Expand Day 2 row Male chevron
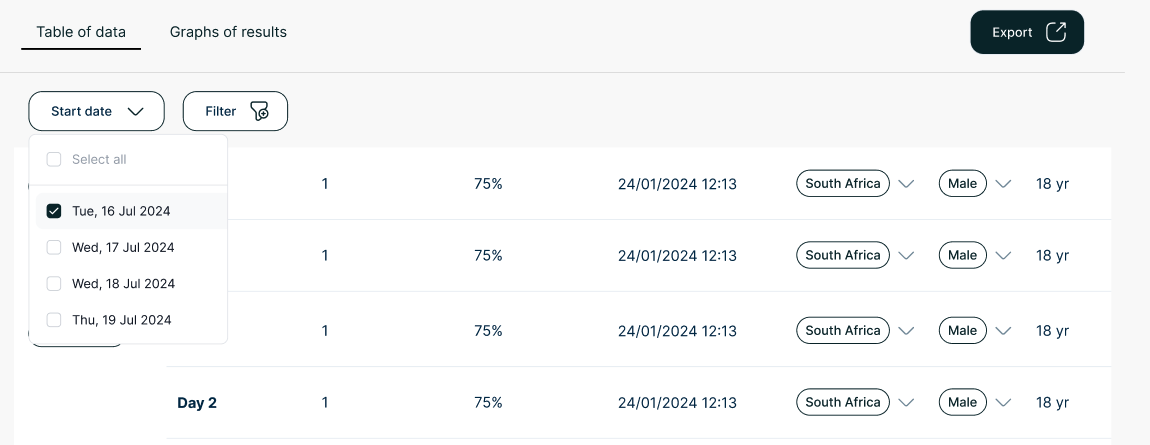 (x=1004, y=403)
